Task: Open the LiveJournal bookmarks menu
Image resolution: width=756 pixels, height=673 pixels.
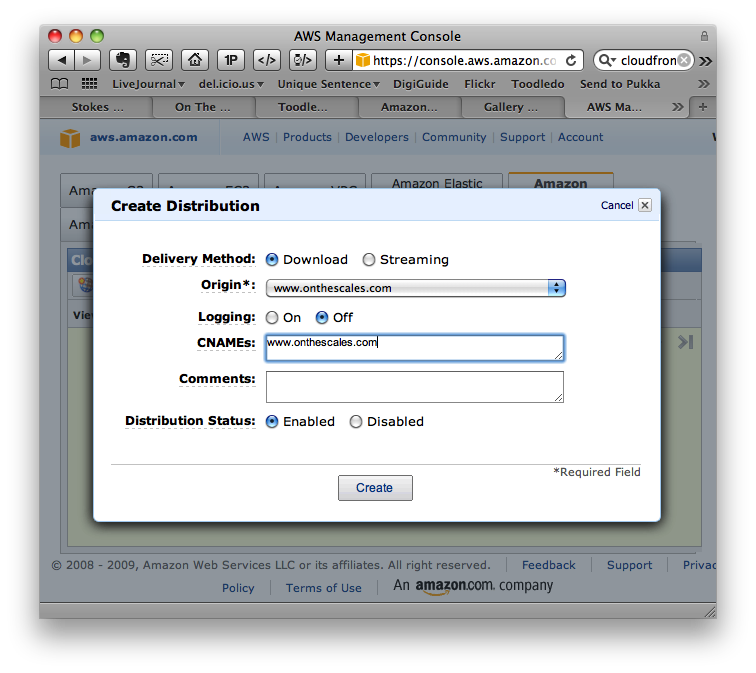Action: [x=148, y=84]
